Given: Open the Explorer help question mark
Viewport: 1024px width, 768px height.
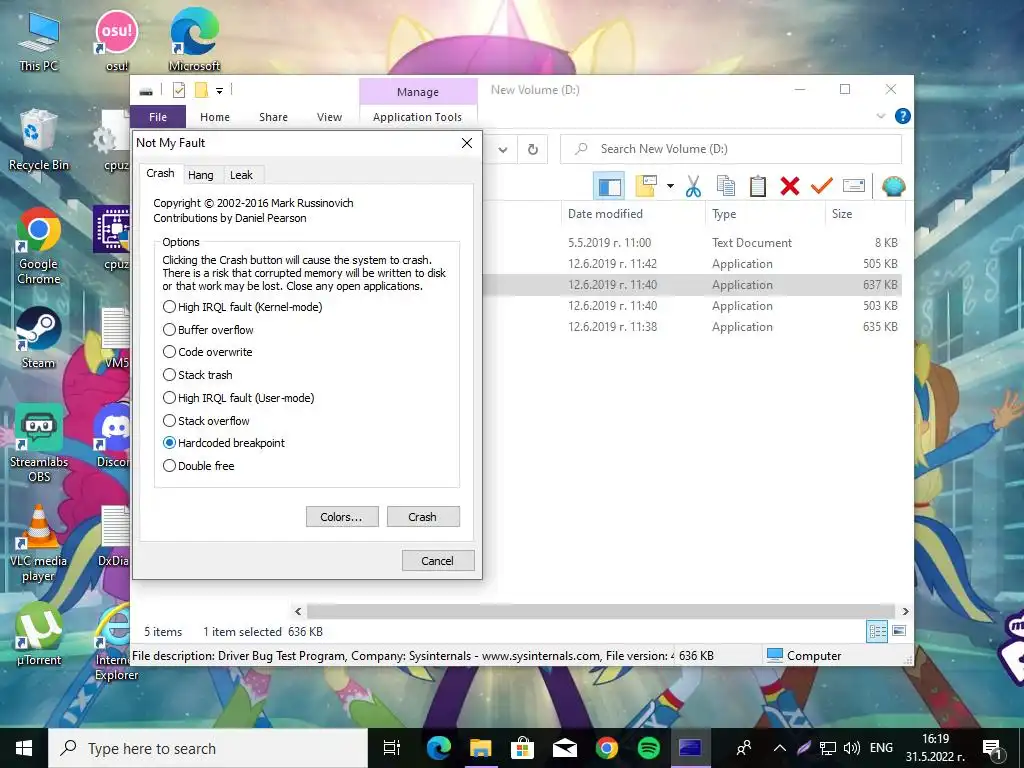Looking at the screenshot, I should (903, 116).
